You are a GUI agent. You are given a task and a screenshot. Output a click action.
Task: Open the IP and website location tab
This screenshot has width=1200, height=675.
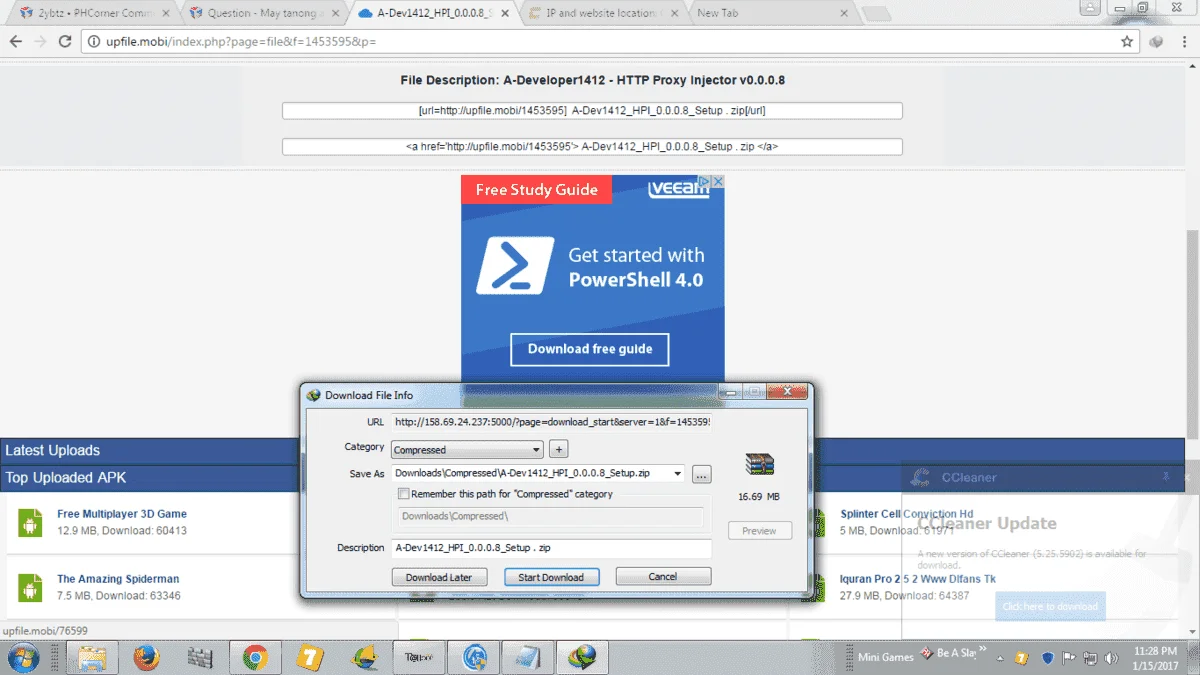click(605, 14)
